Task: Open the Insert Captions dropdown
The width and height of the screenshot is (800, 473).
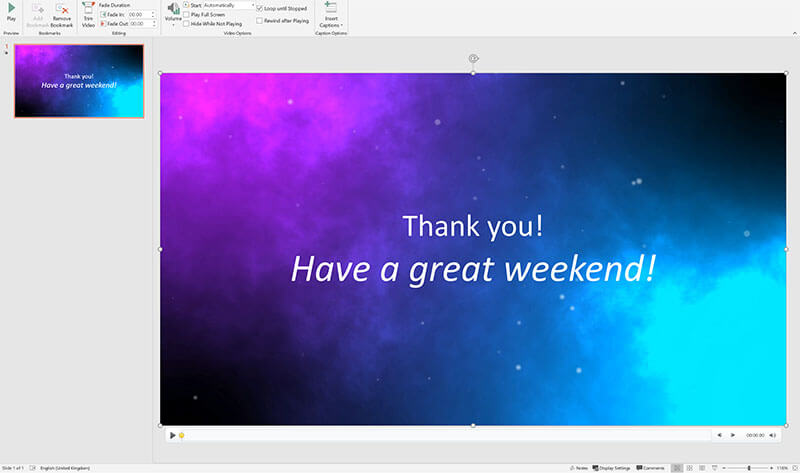Action: coord(331,15)
